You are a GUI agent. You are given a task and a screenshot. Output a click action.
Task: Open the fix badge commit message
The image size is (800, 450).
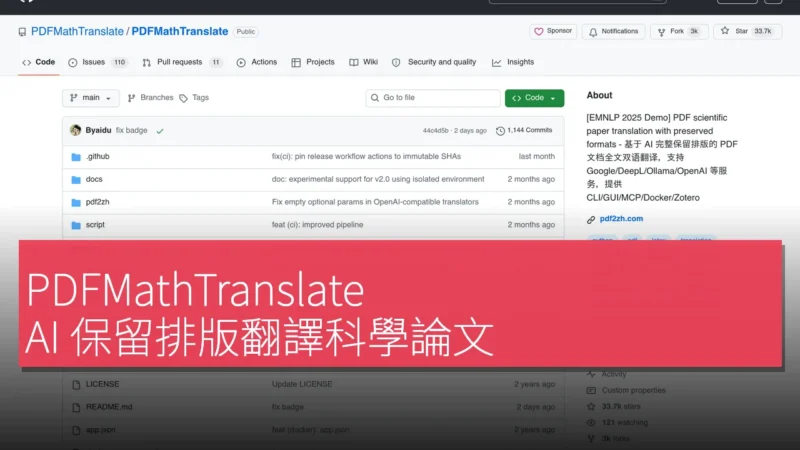pyautogui.click(x=132, y=130)
